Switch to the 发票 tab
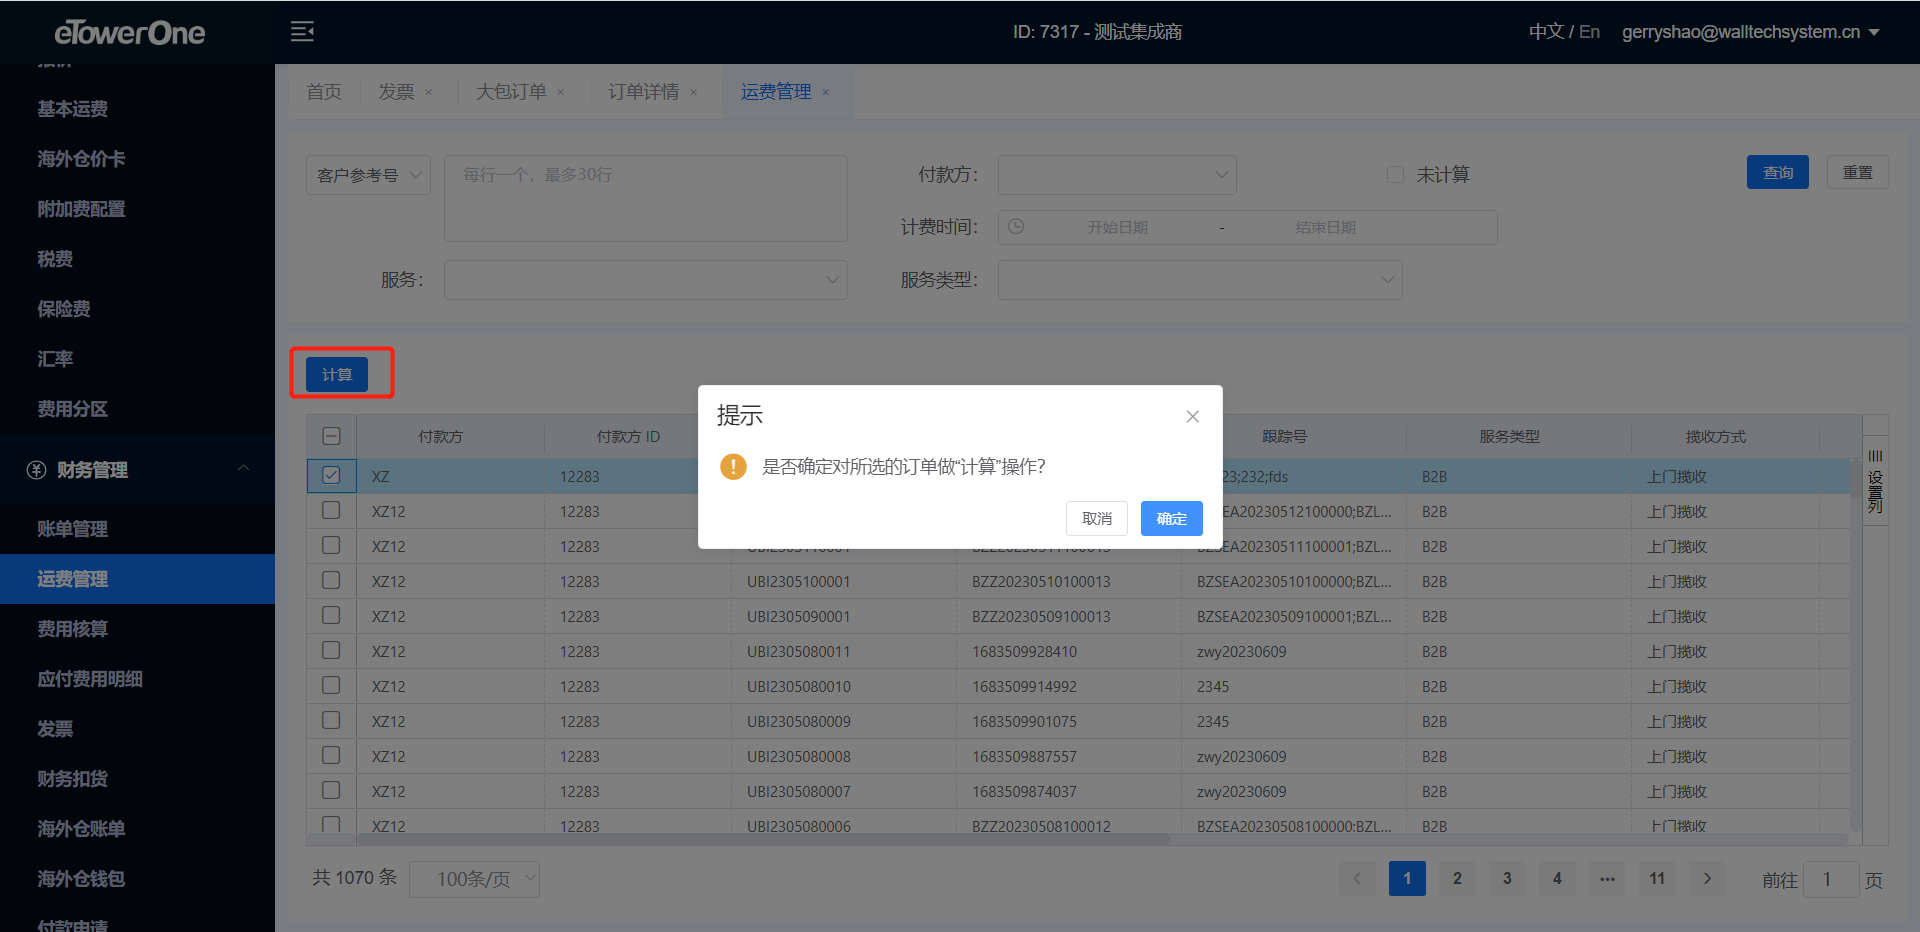Screen dimensions: 1920x932 (x=396, y=92)
